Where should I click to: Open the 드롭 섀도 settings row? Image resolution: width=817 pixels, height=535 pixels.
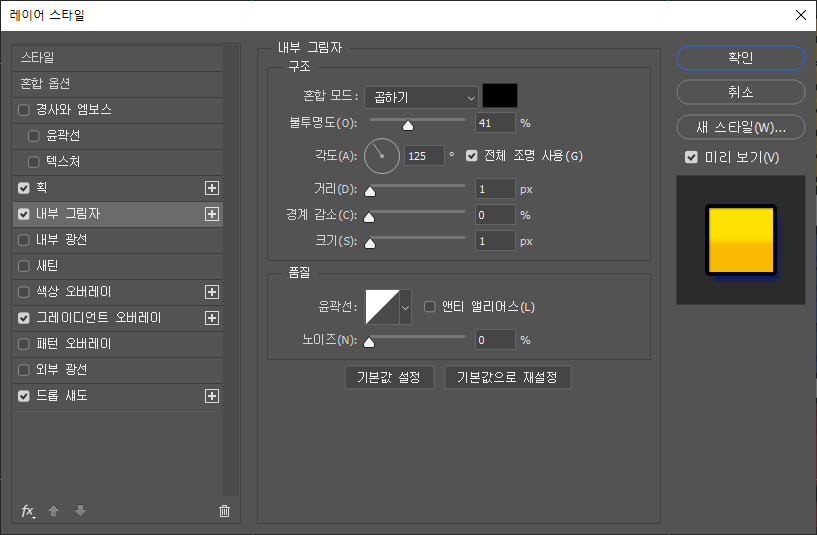pos(118,396)
